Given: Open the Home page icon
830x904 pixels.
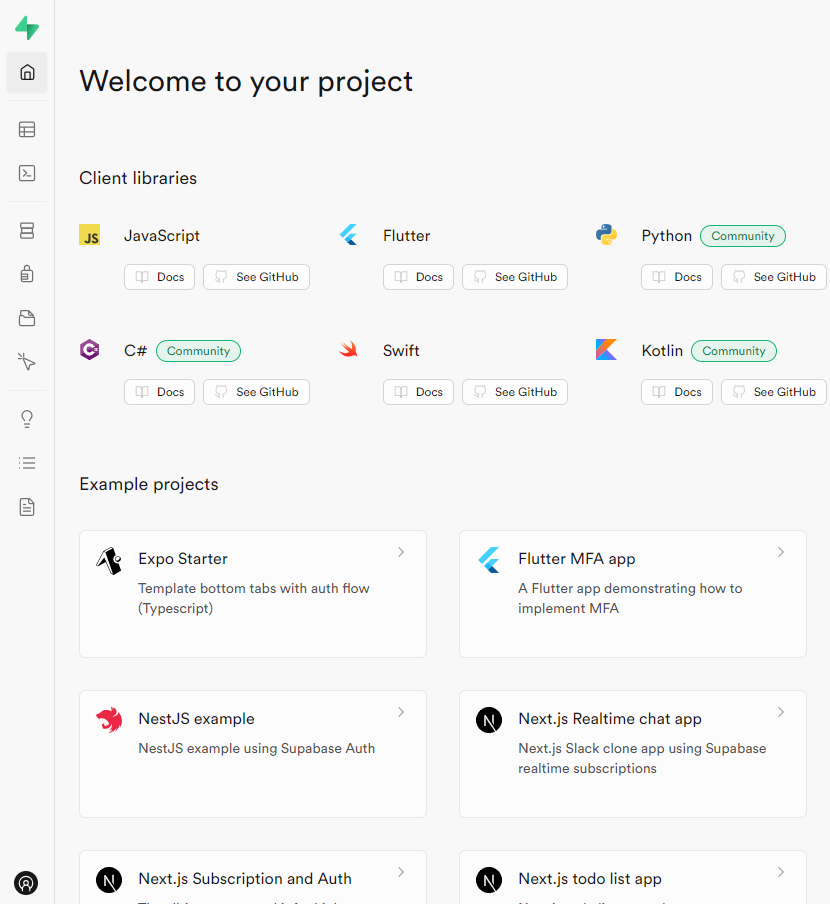Looking at the screenshot, I should (27, 72).
